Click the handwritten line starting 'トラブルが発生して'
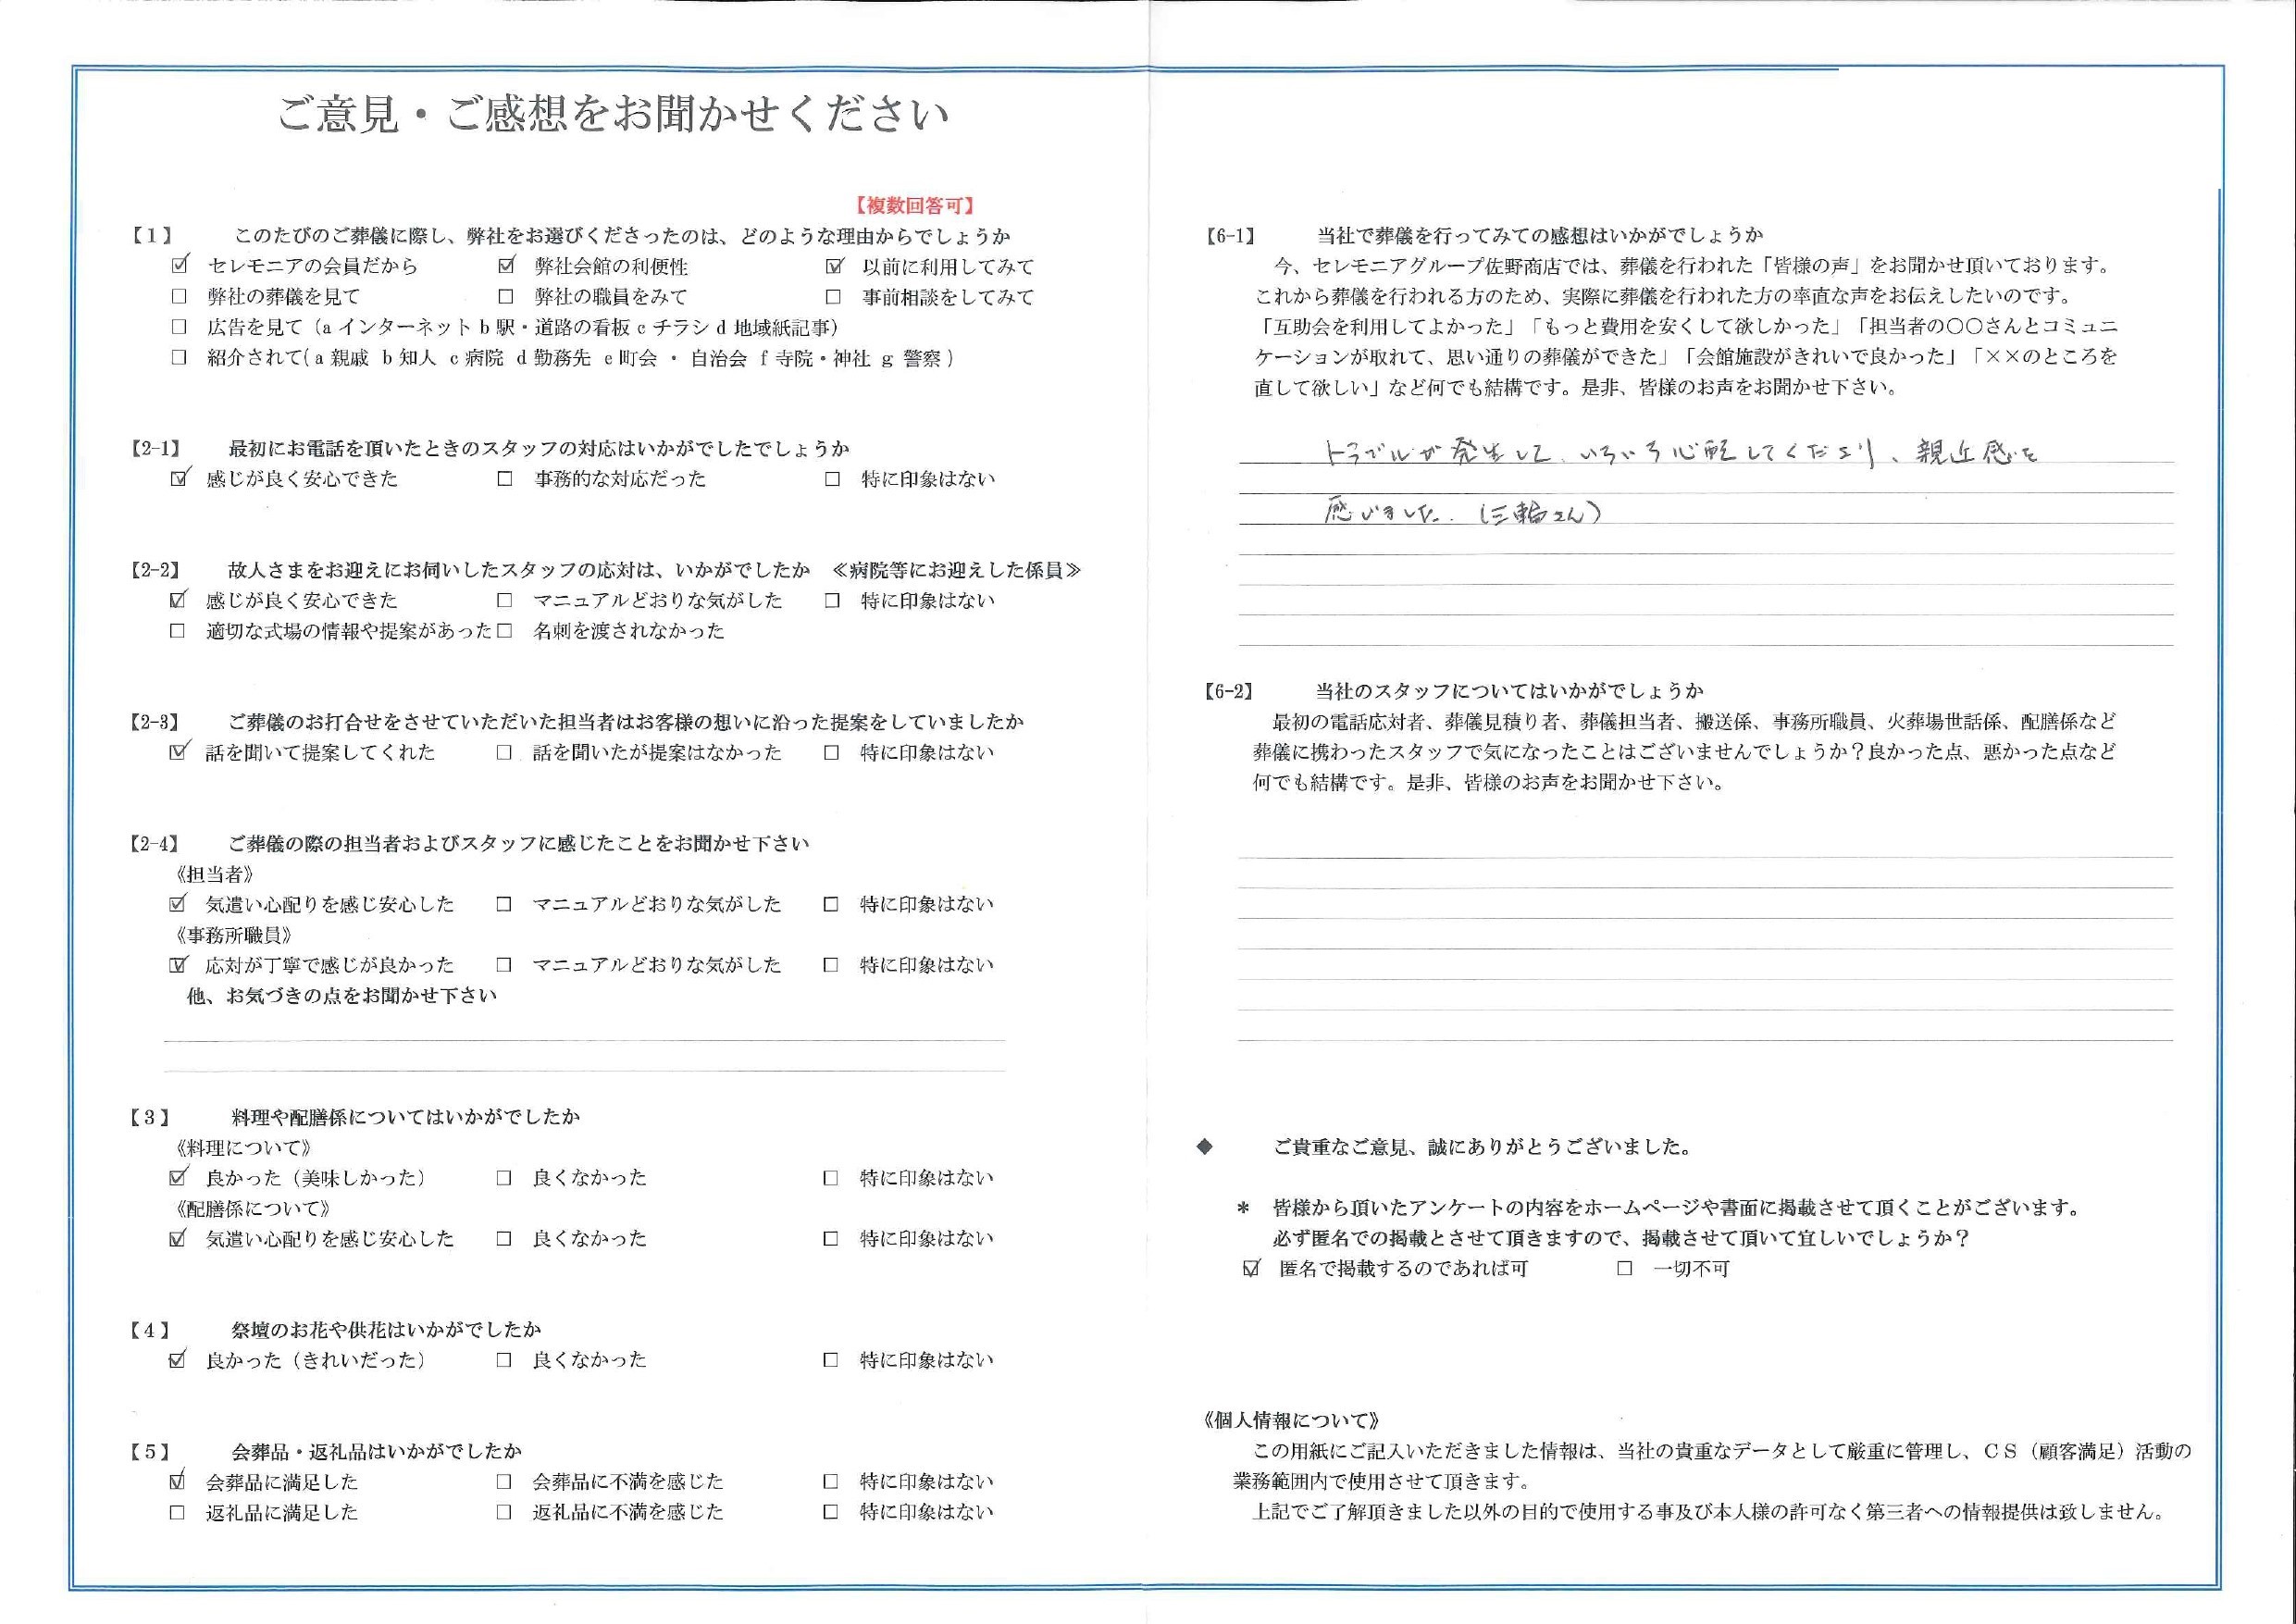 point(1679,455)
